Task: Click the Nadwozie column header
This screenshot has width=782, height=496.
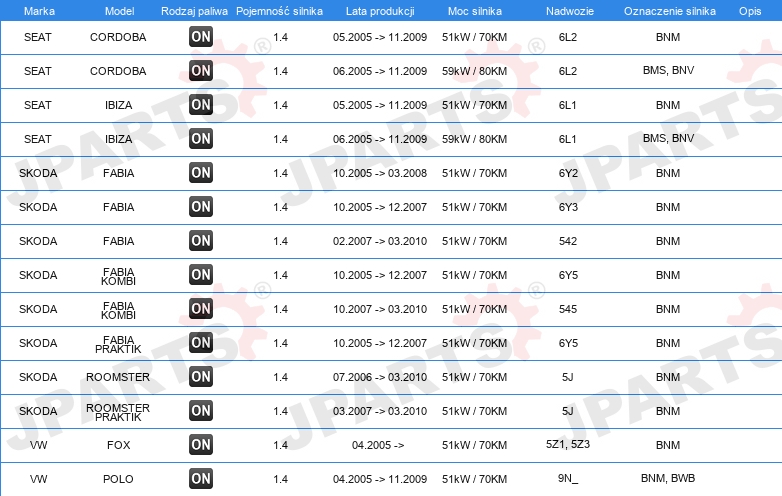Action: click(570, 11)
